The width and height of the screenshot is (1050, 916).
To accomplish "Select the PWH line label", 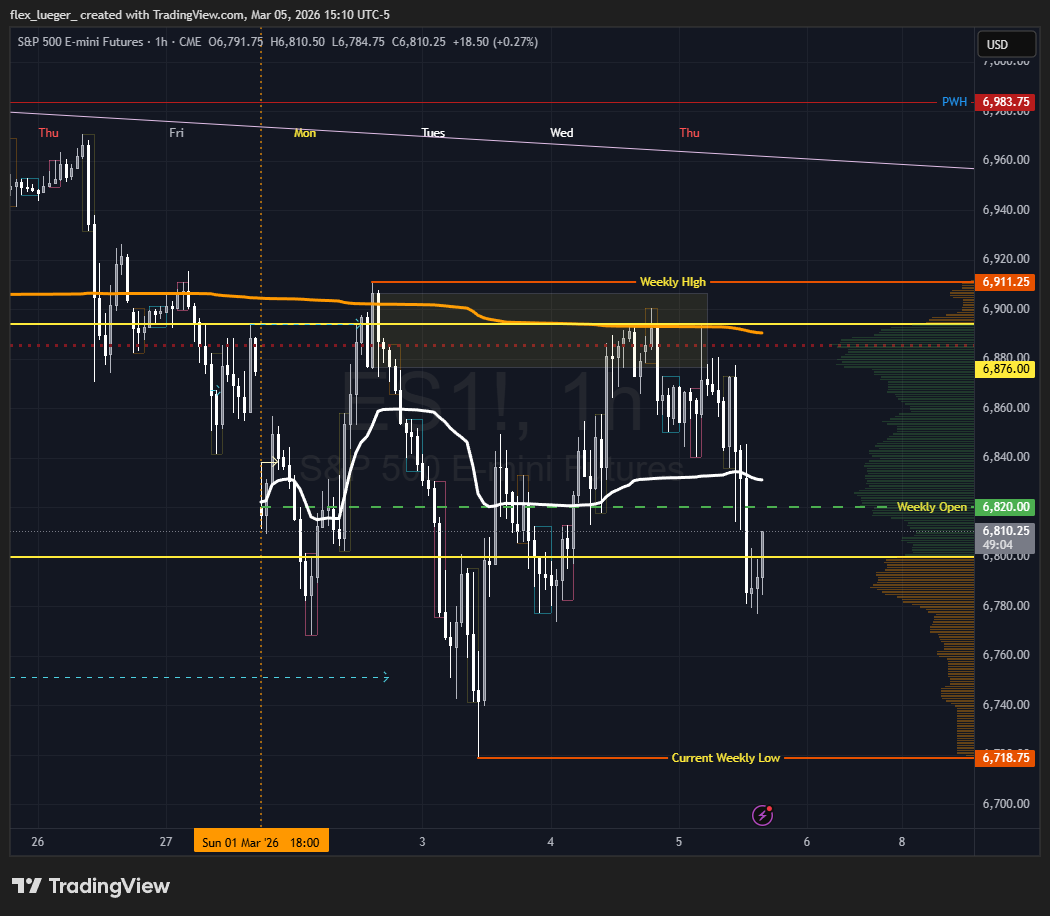I will pyautogui.click(x=954, y=102).
